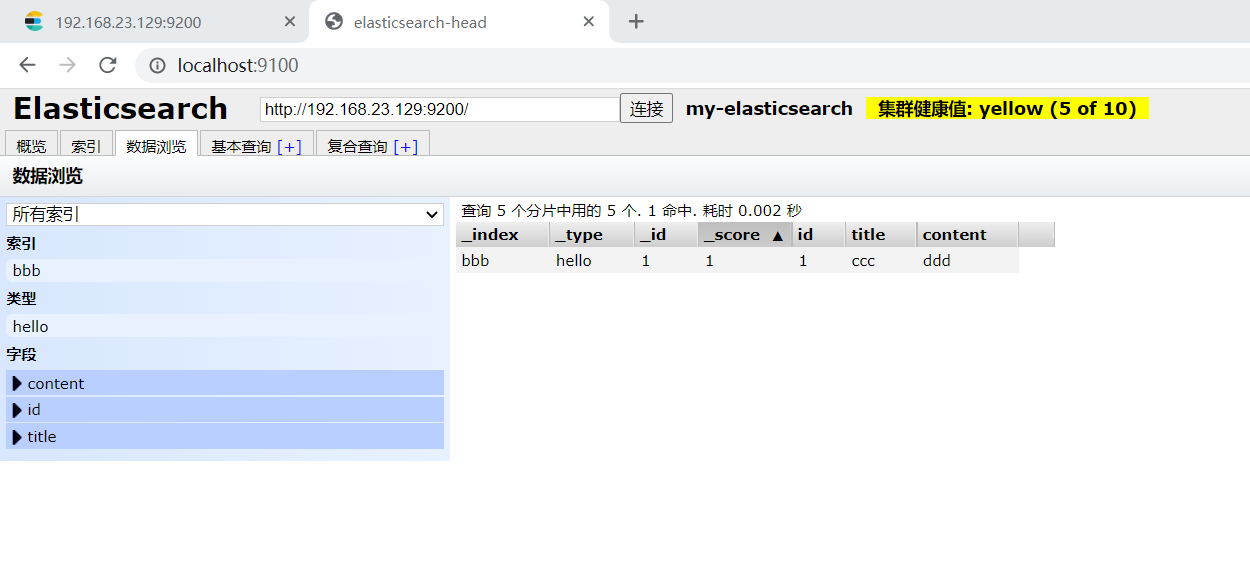Click the hello cell in result row
1250x575 pixels.
[592, 261]
